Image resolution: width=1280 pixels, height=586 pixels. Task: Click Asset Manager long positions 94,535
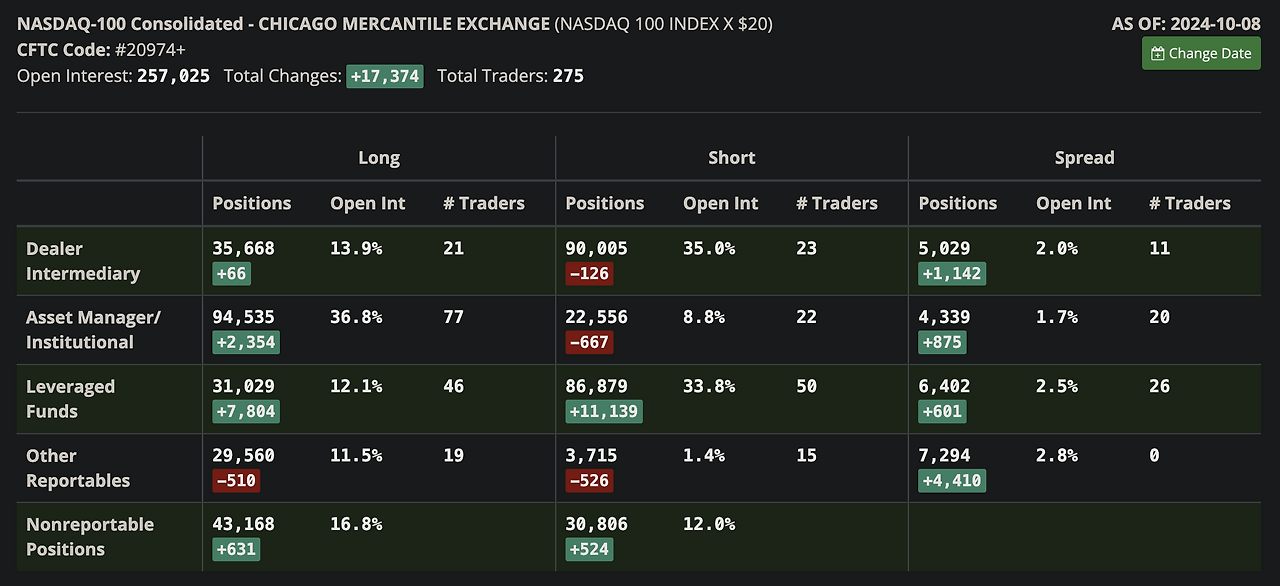coord(243,317)
